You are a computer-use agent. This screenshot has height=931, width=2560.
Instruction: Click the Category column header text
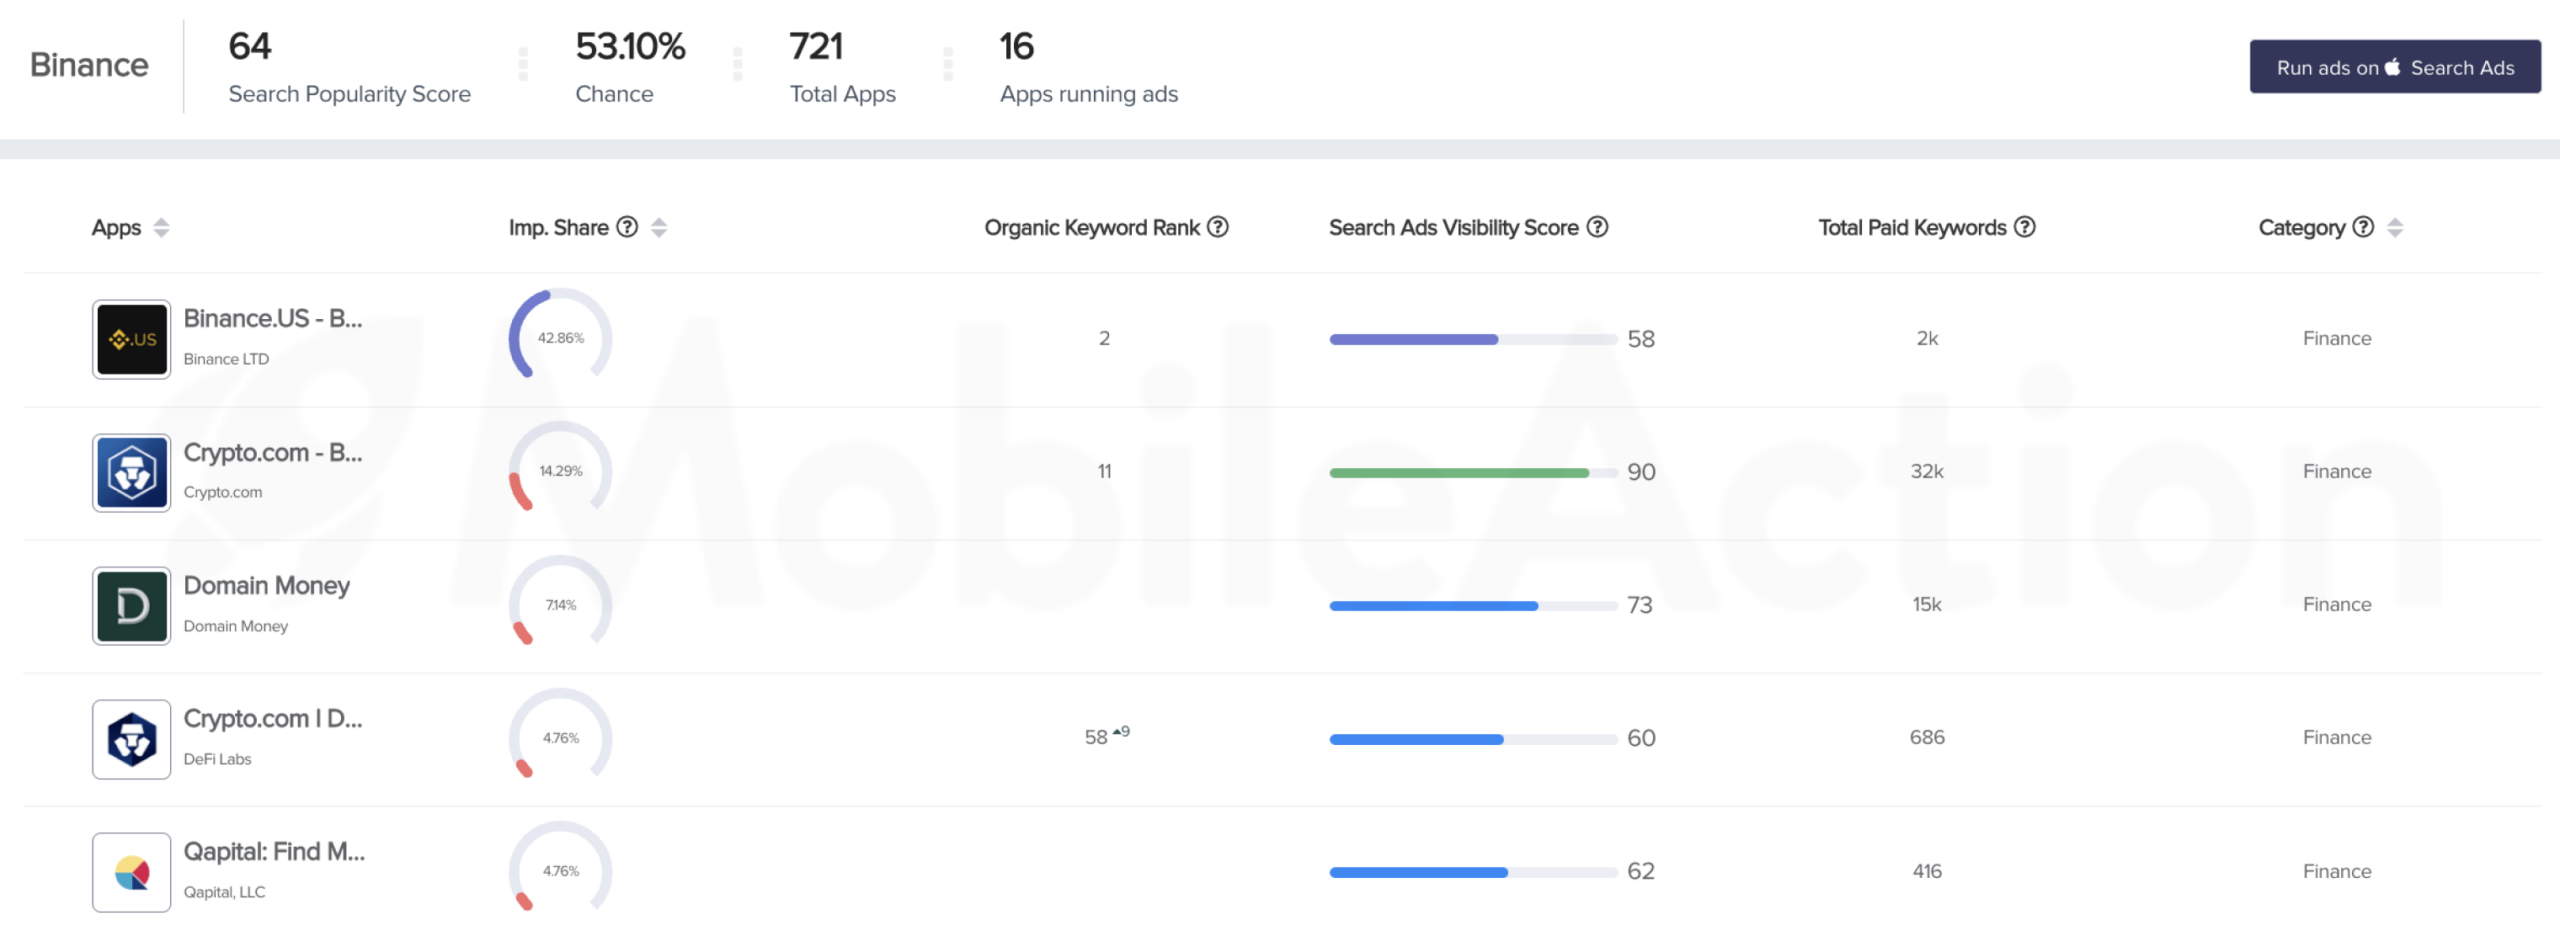pyautogui.click(x=2301, y=228)
